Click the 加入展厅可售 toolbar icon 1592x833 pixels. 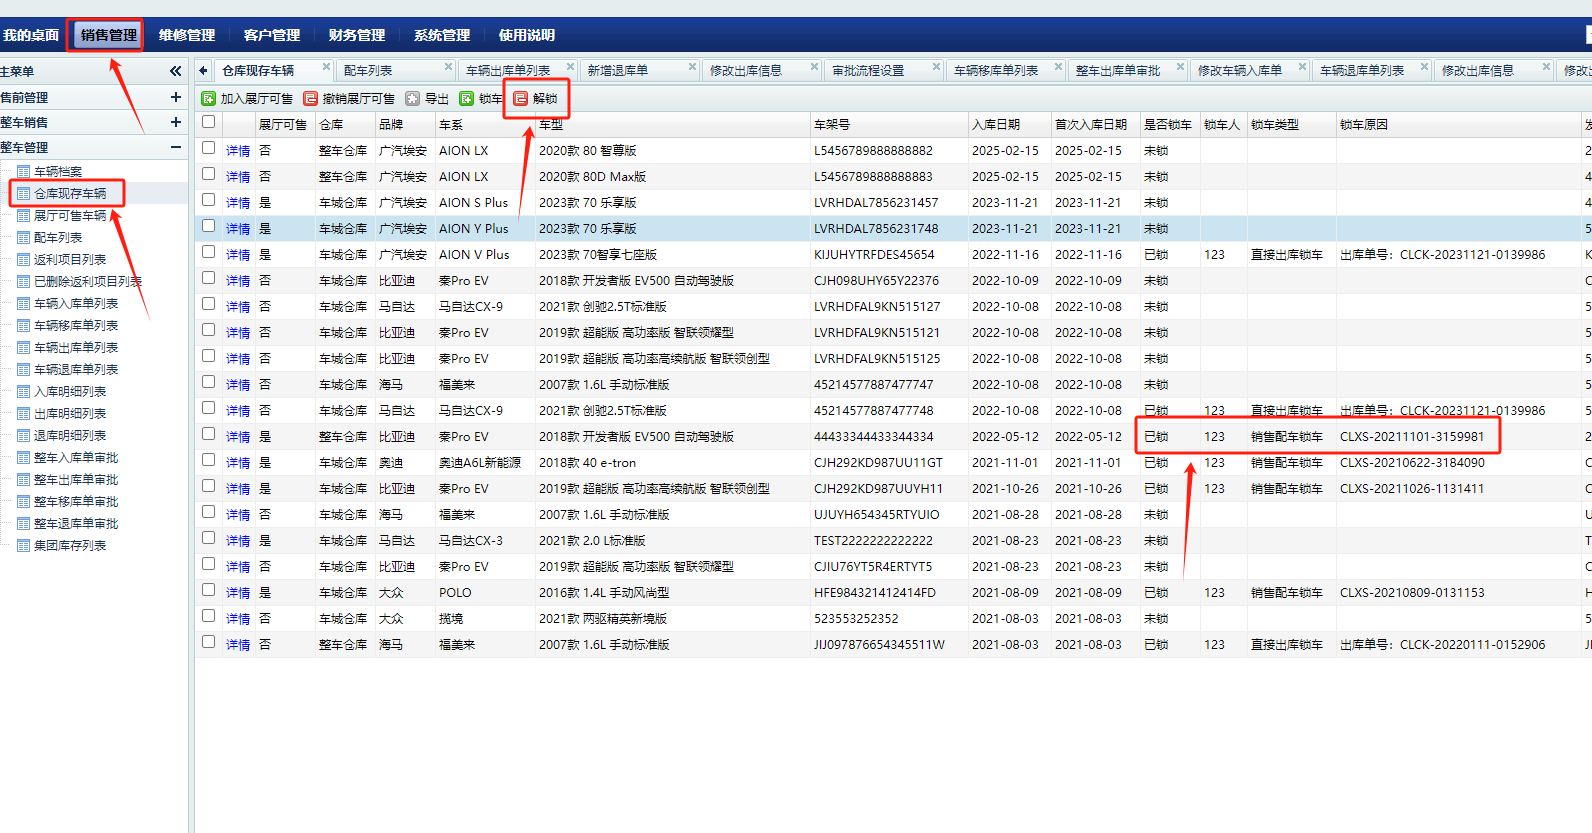[x=209, y=99]
